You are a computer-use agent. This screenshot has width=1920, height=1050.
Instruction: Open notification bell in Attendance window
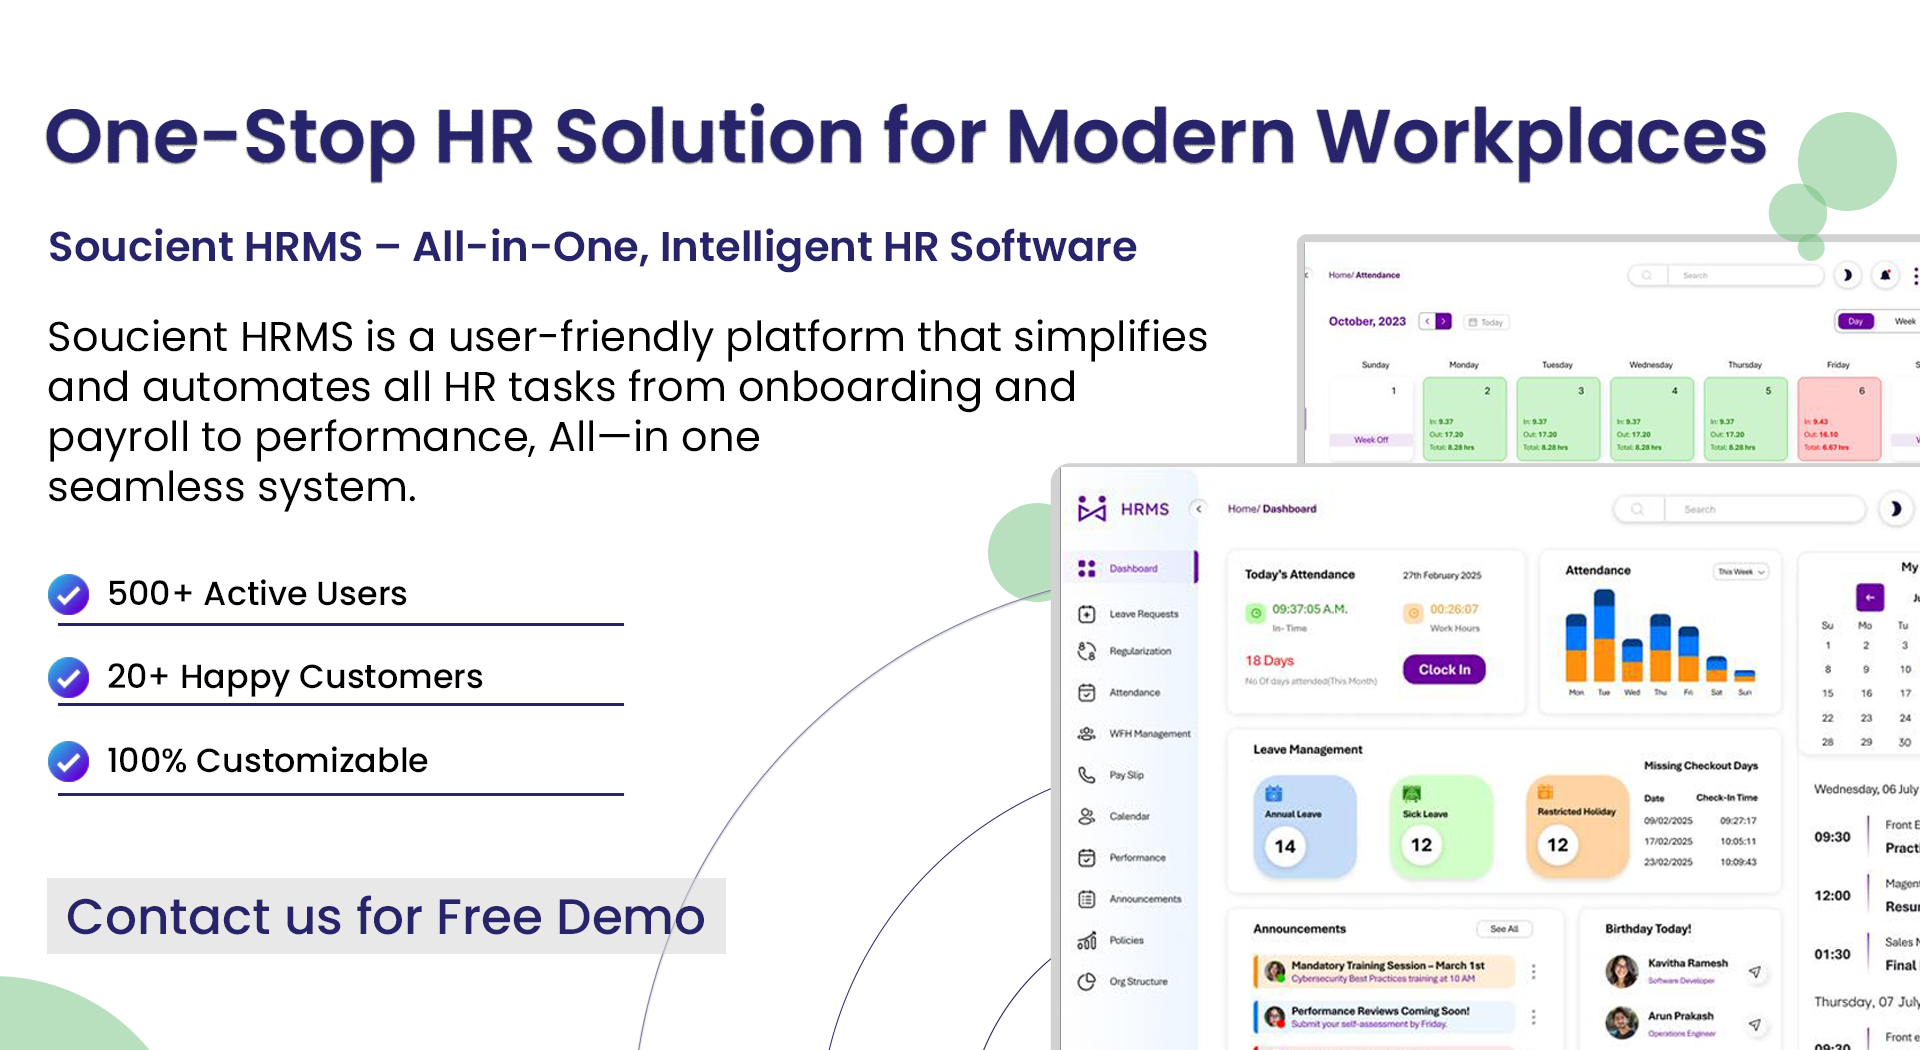[1885, 275]
